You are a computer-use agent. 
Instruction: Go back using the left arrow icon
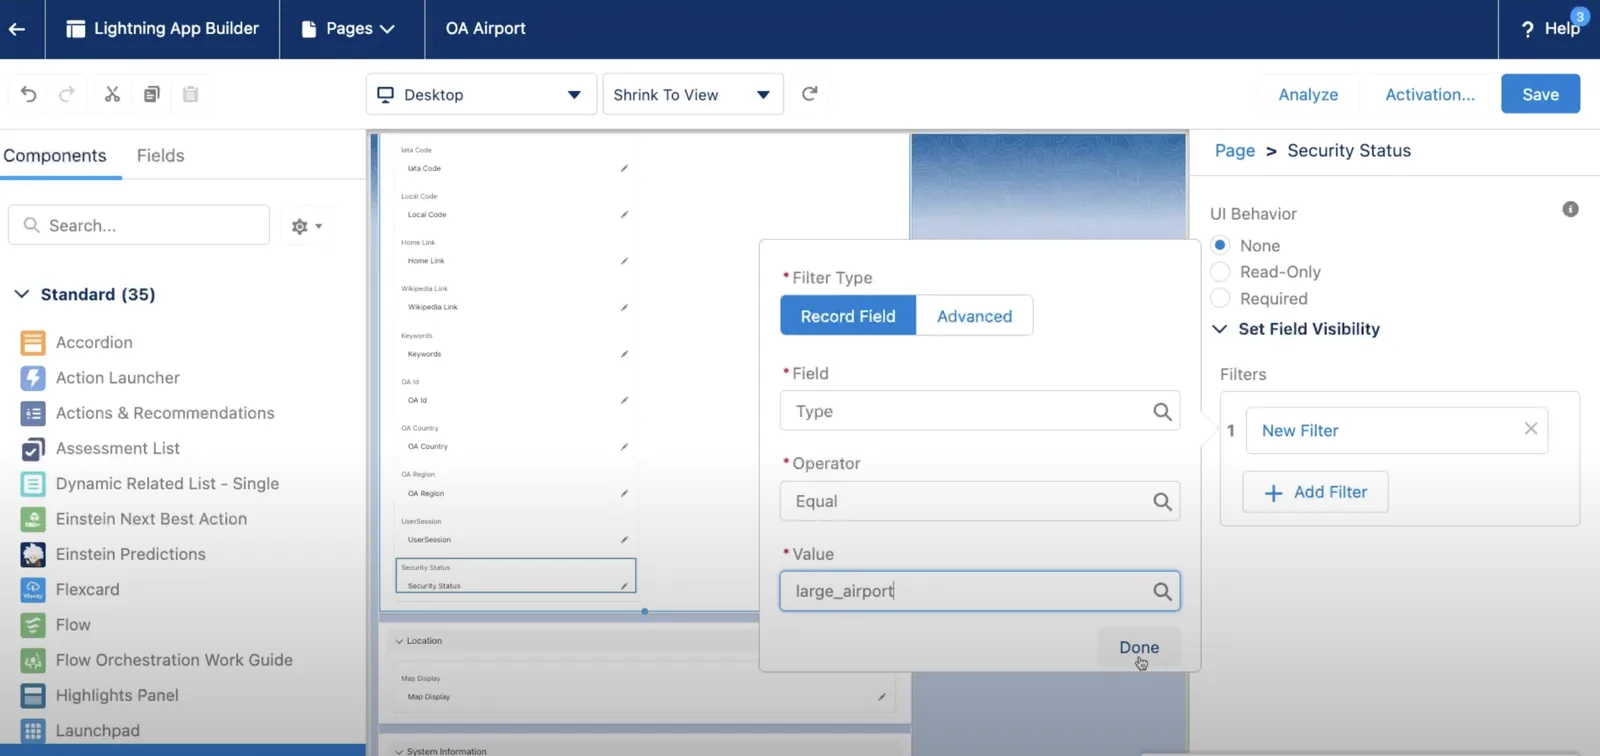[x=17, y=29]
